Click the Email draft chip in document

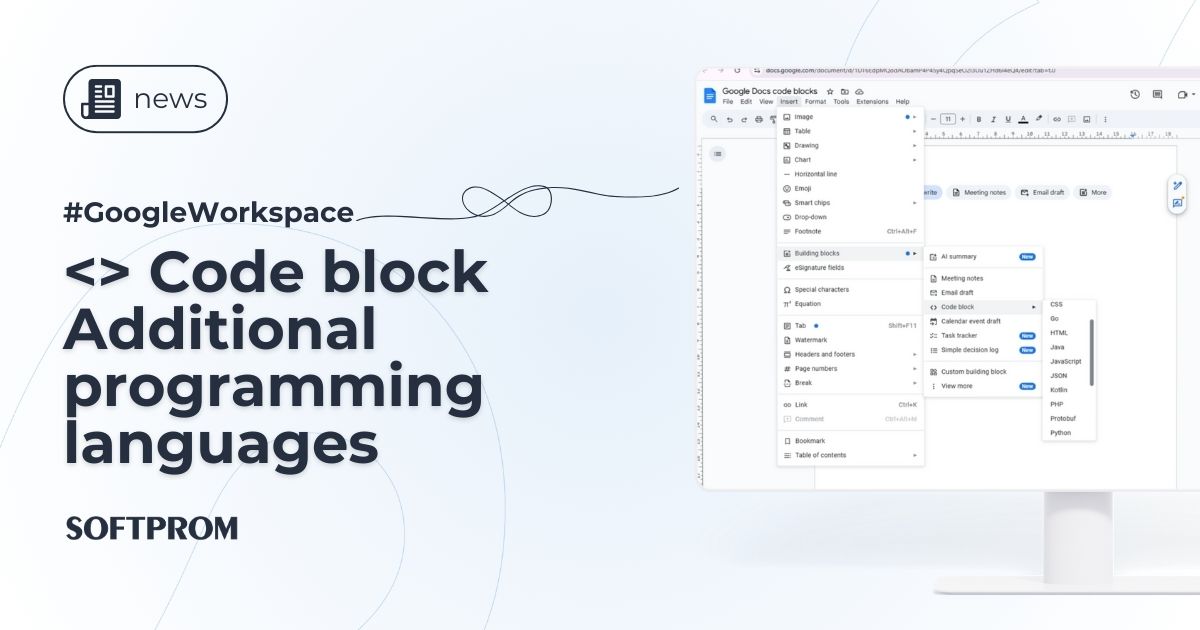[x=1042, y=192]
